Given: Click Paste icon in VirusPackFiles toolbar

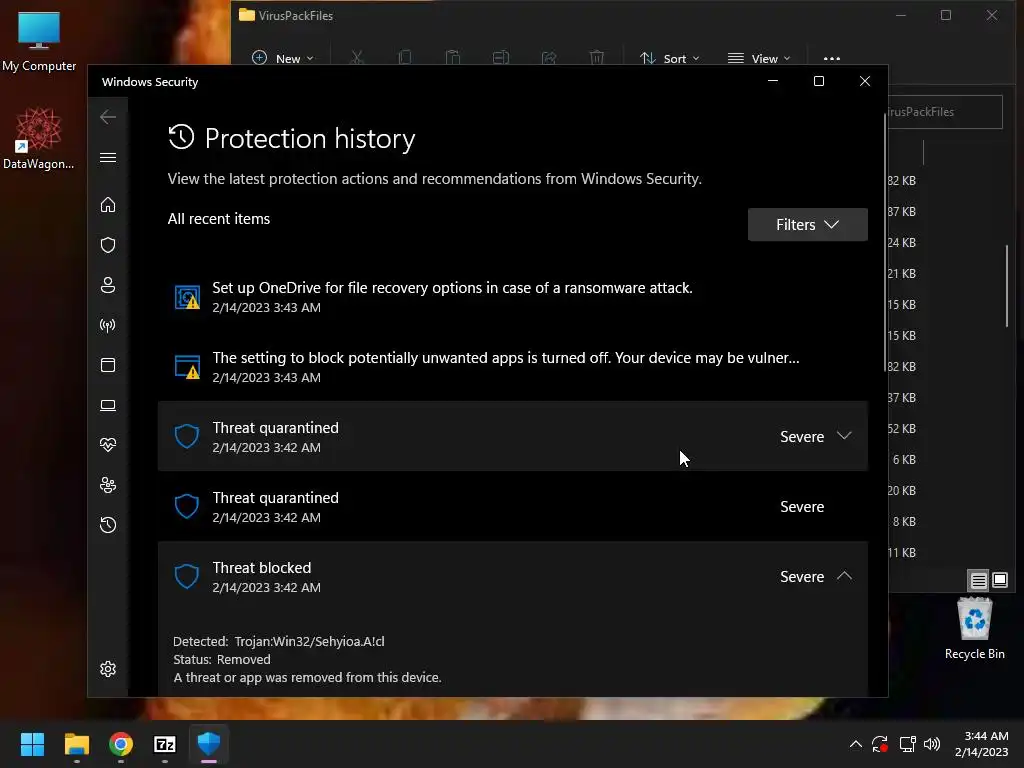Looking at the screenshot, I should pos(453,58).
